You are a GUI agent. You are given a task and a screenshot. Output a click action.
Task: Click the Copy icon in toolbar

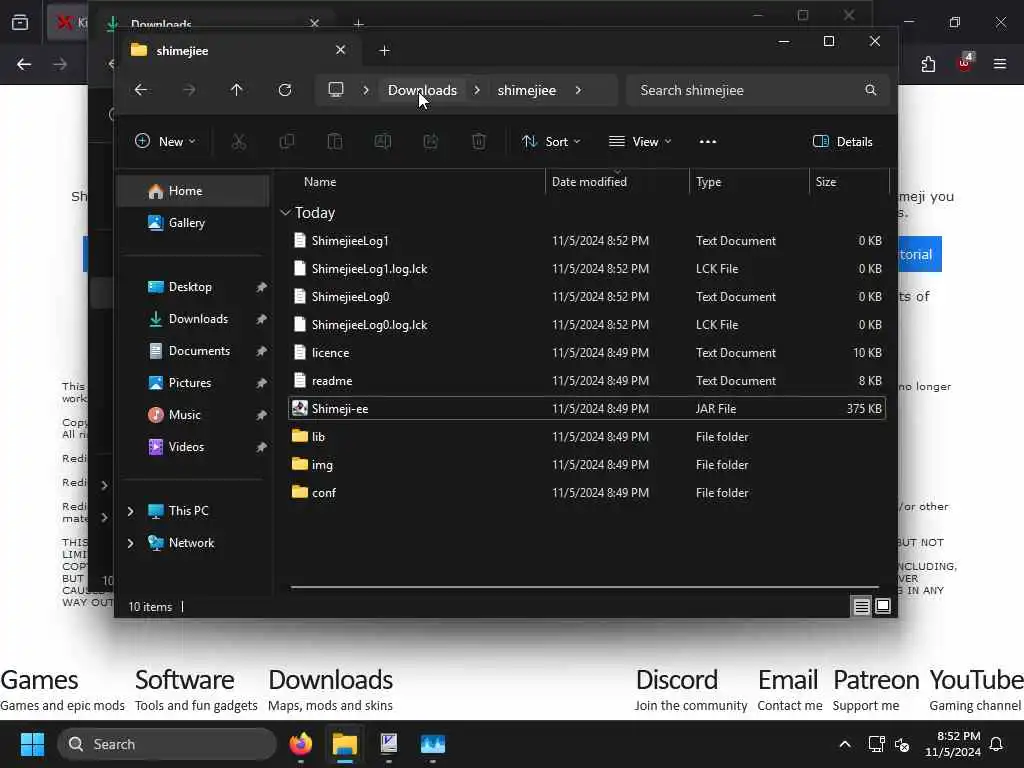(x=287, y=142)
